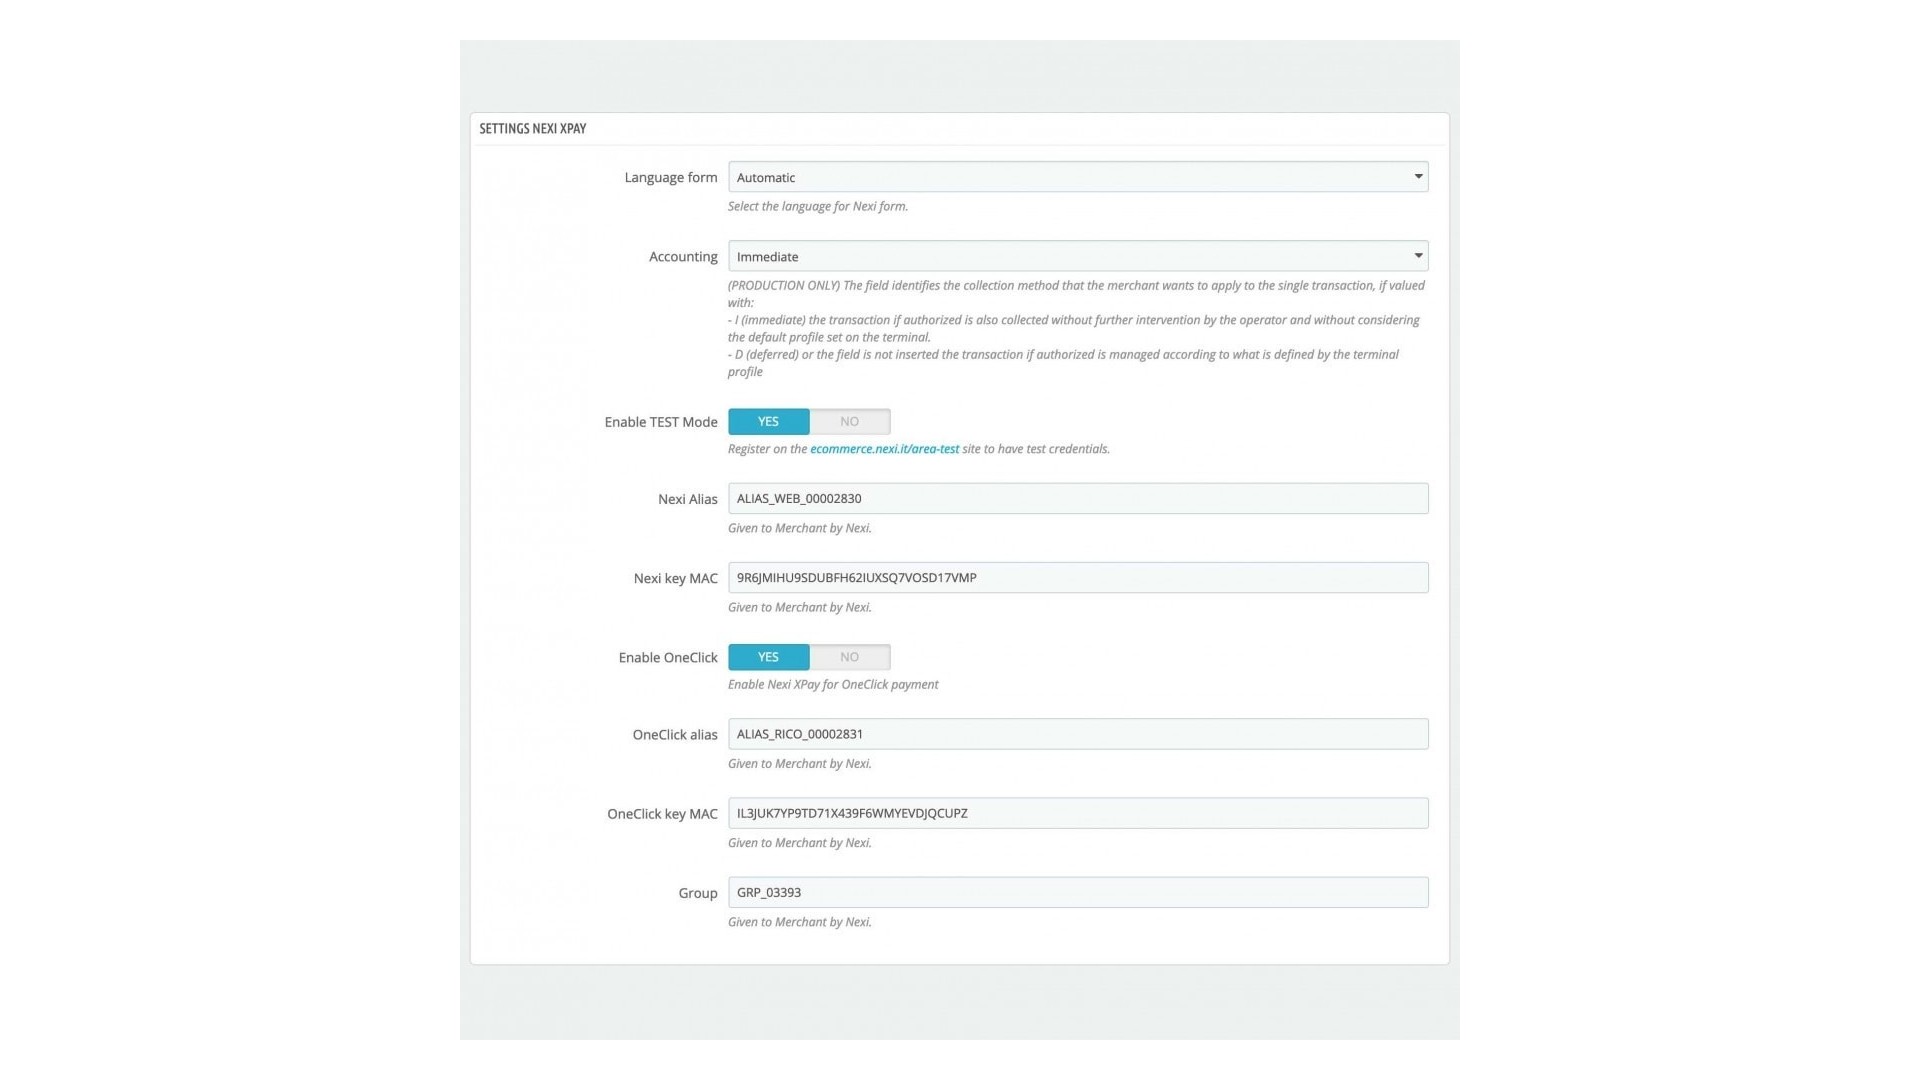This screenshot has height=1080, width=1920.
Task: Click the Enable OneClick label
Action: pyautogui.click(x=667, y=657)
